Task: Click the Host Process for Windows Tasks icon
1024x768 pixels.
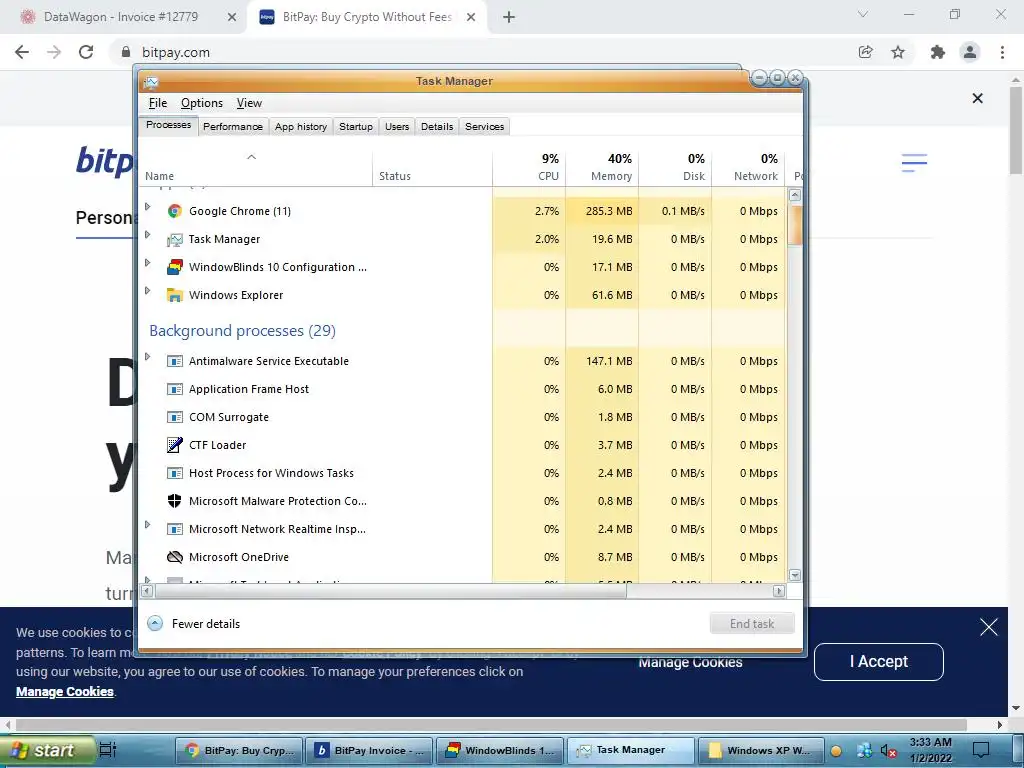Action: click(x=174, y=473)
